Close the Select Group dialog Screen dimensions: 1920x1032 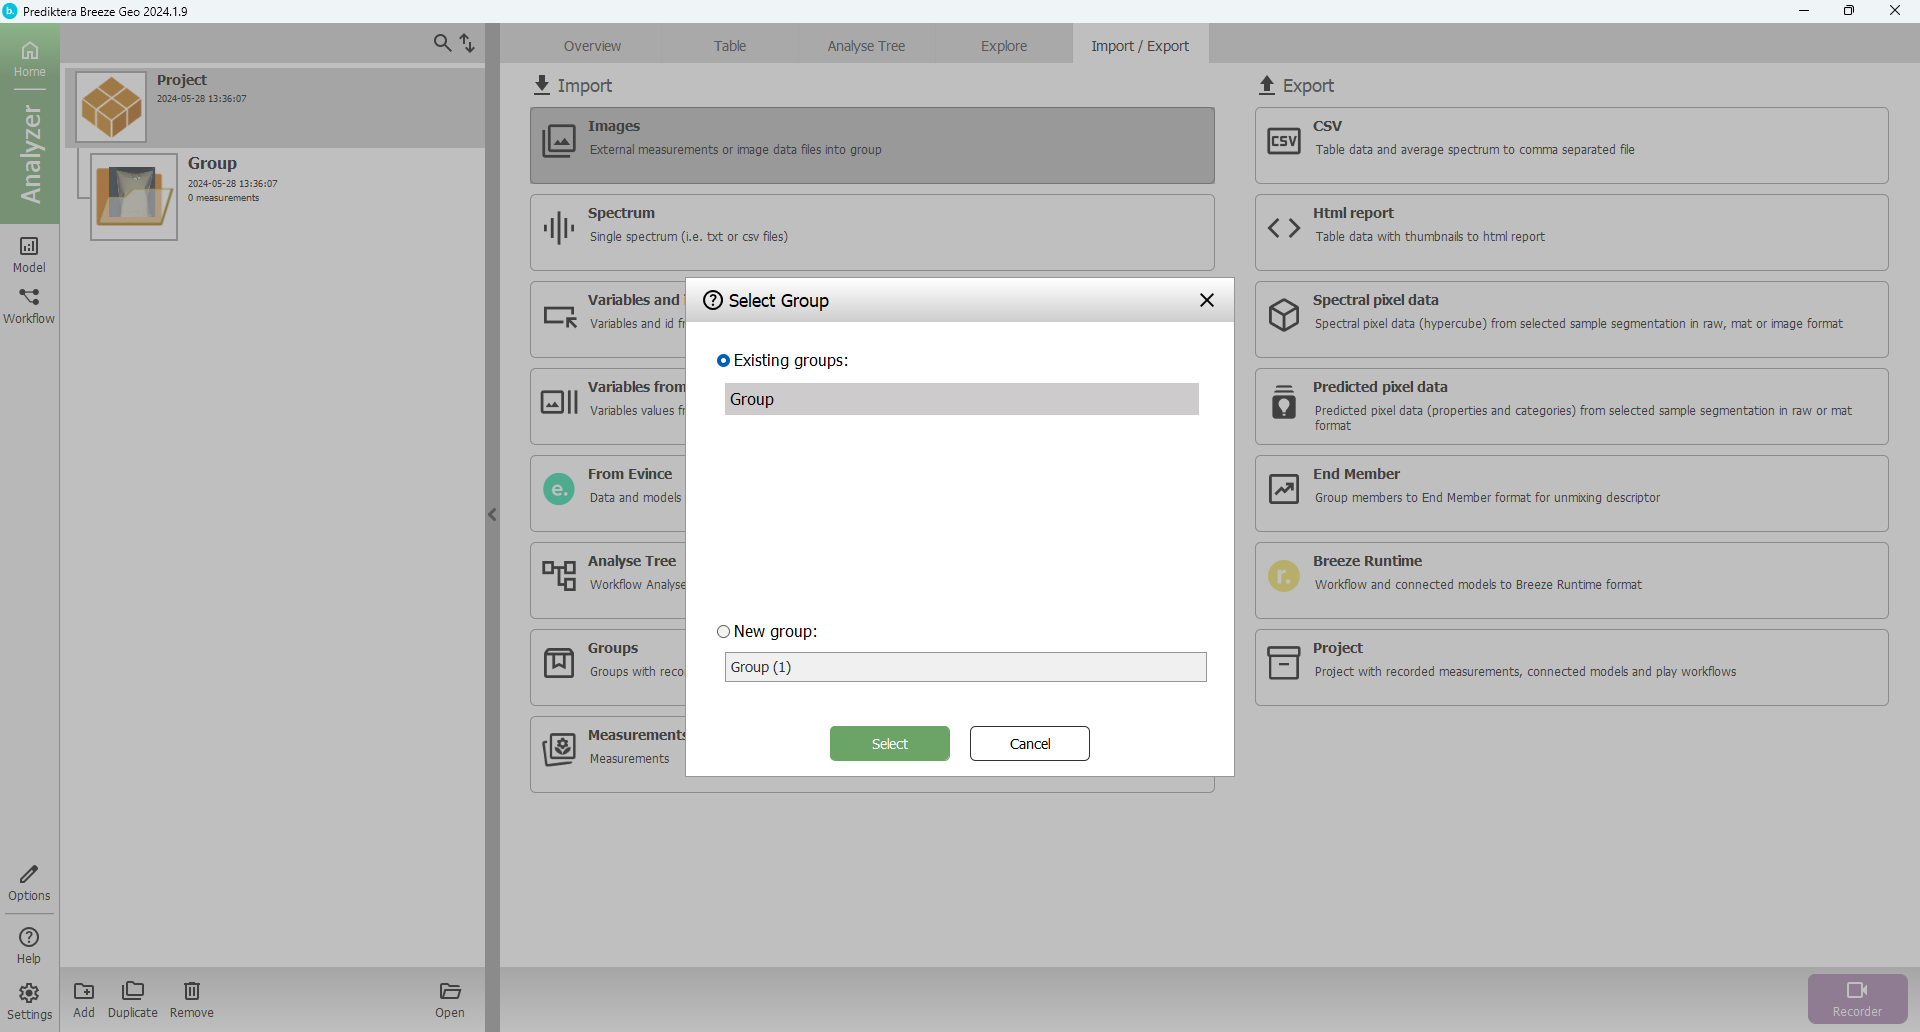tap(1207, 301)
